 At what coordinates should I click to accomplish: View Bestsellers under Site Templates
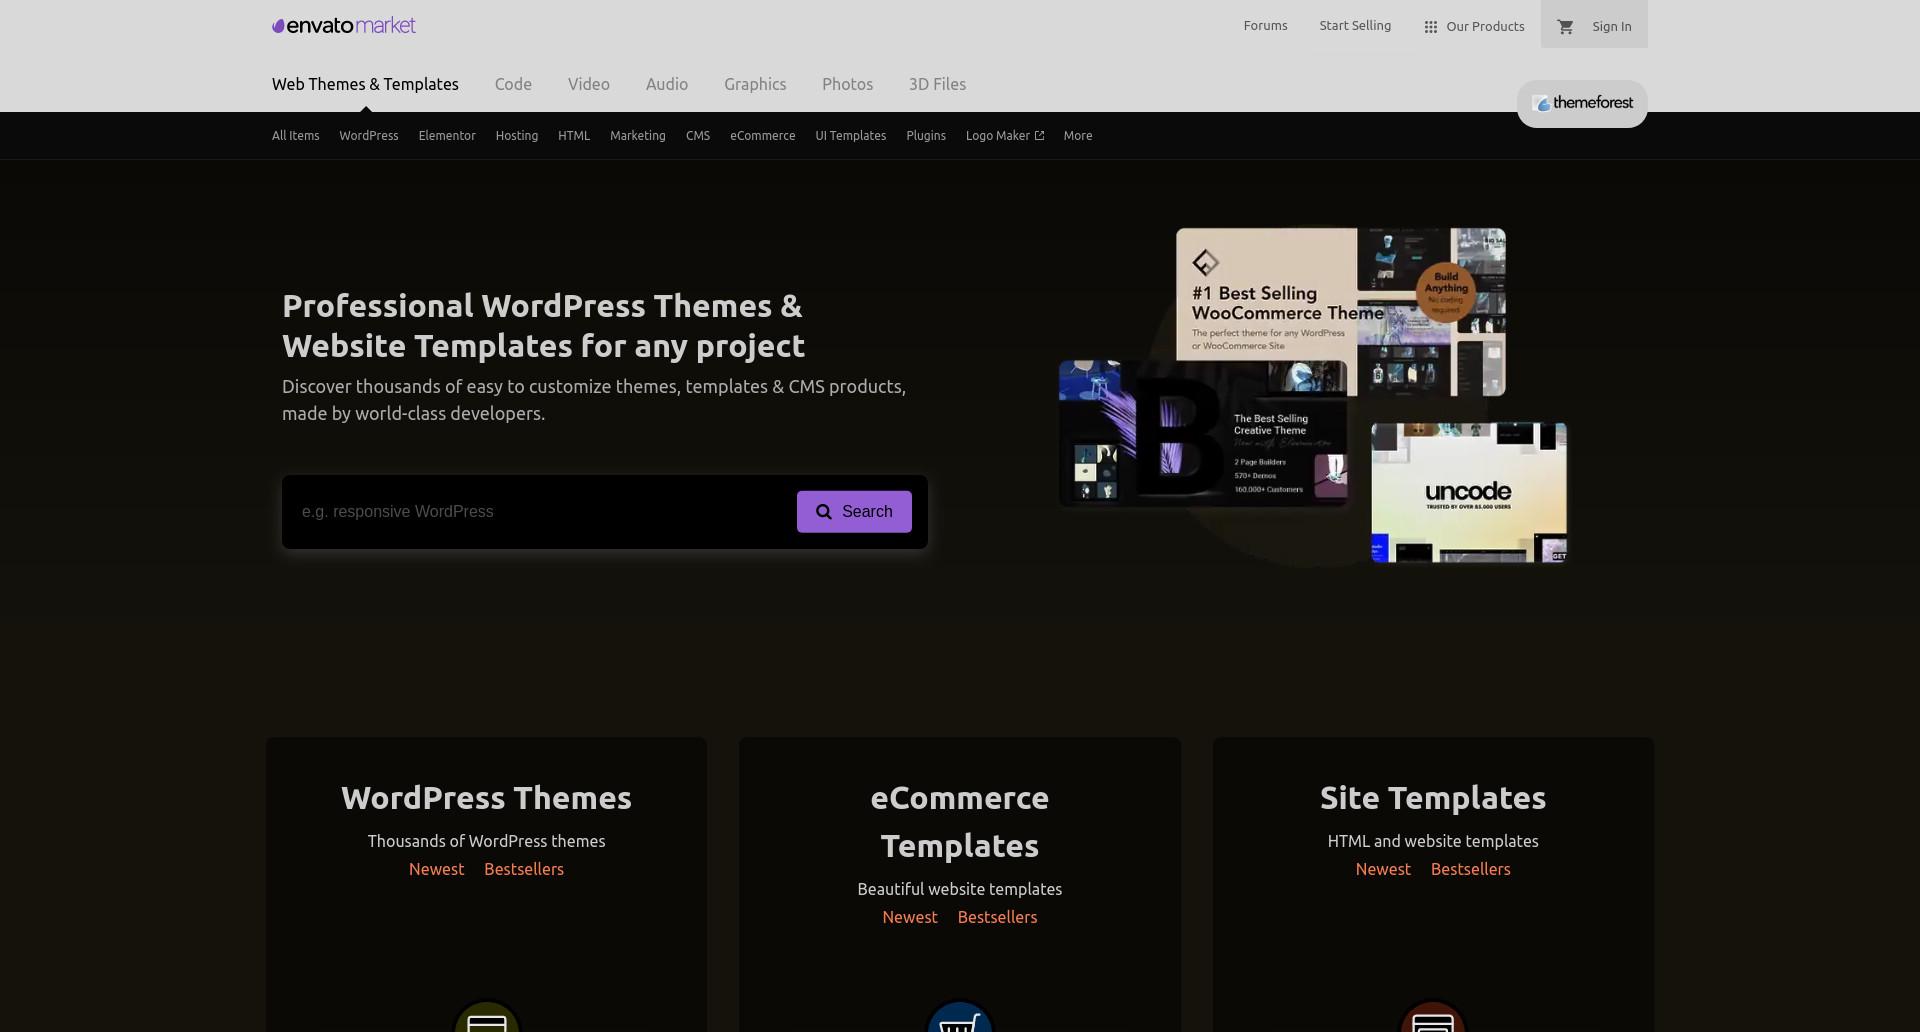tap(1471, 869)
